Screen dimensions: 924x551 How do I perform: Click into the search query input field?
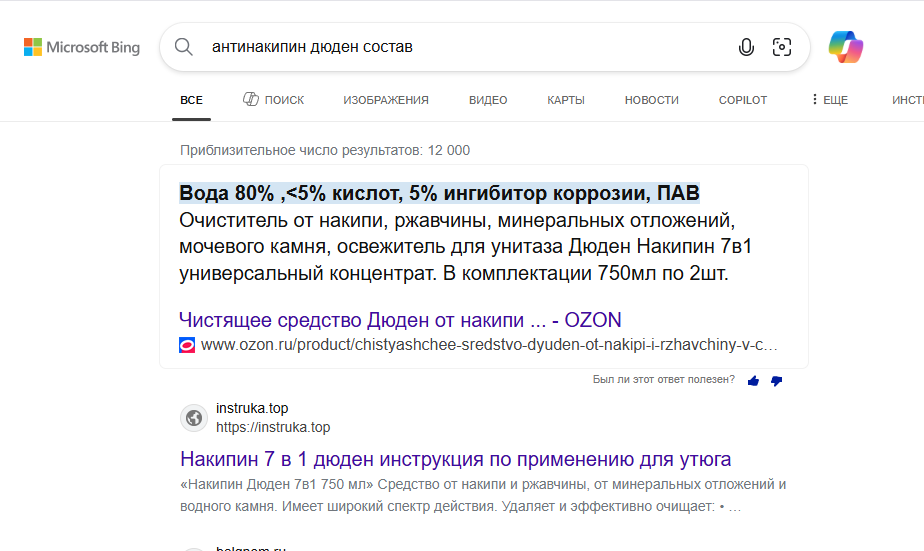tap(460, 47)
